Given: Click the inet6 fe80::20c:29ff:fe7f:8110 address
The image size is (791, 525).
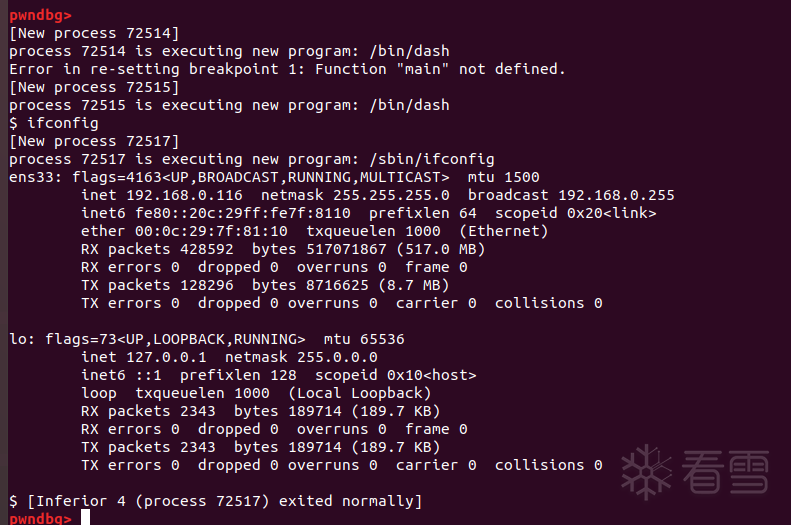Looking at the screenshot, I should pos(243,213).
